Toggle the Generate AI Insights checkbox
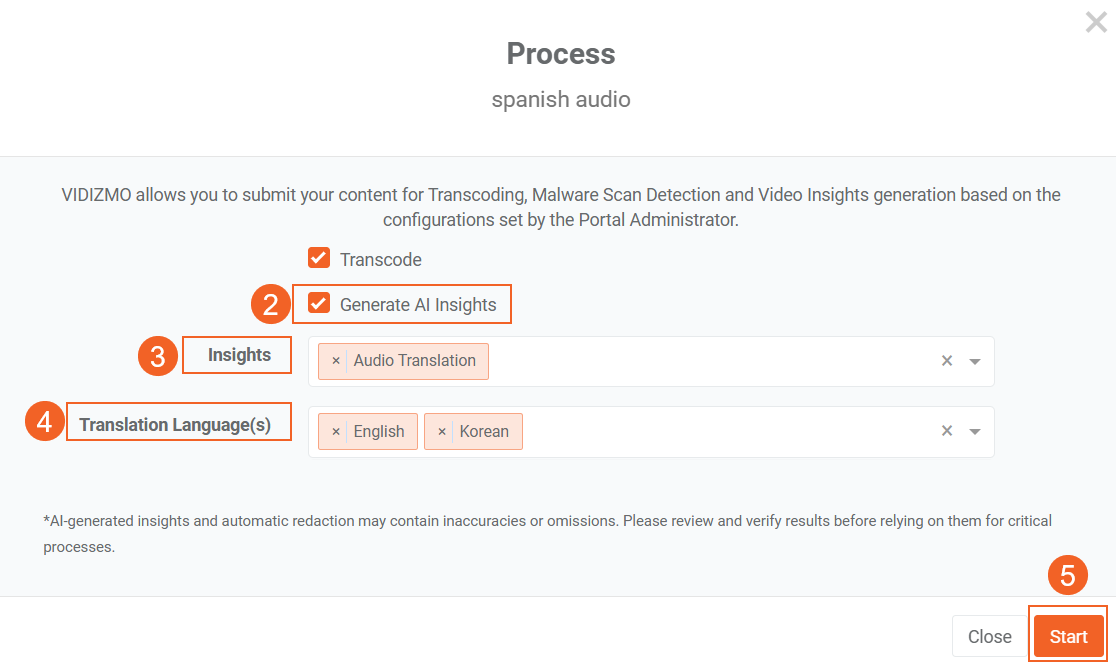Viewport: 1116px width, 672px height. [x=319, y=304]
